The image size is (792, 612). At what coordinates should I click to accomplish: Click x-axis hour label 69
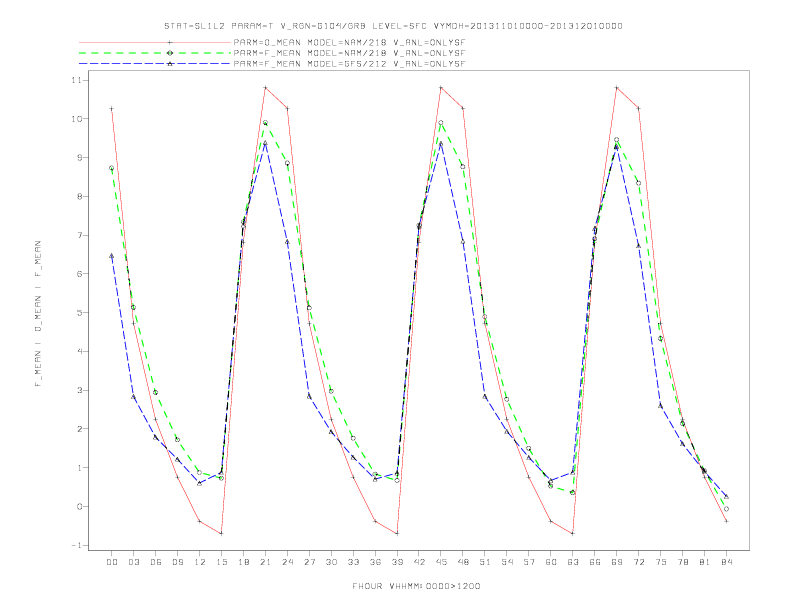coord(617,562)
